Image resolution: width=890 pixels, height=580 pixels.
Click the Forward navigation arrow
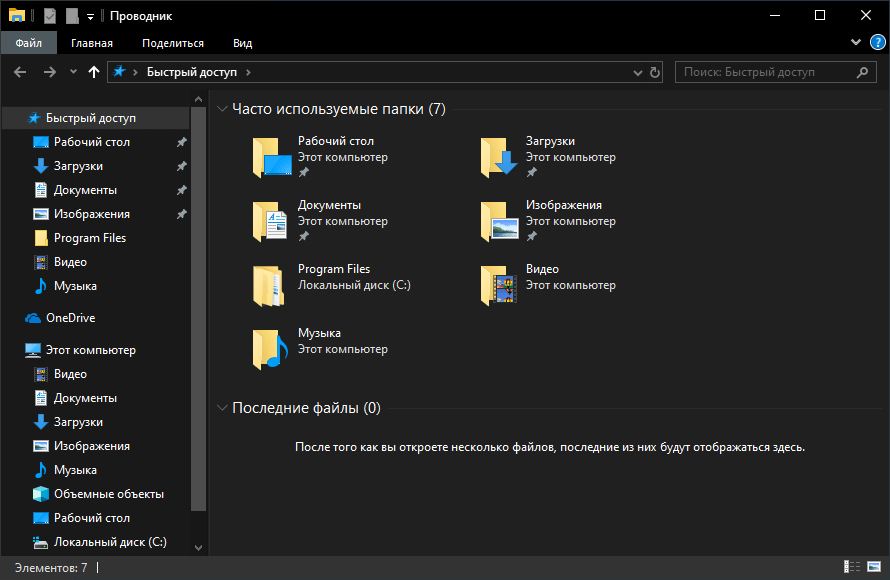coord(50,72)
